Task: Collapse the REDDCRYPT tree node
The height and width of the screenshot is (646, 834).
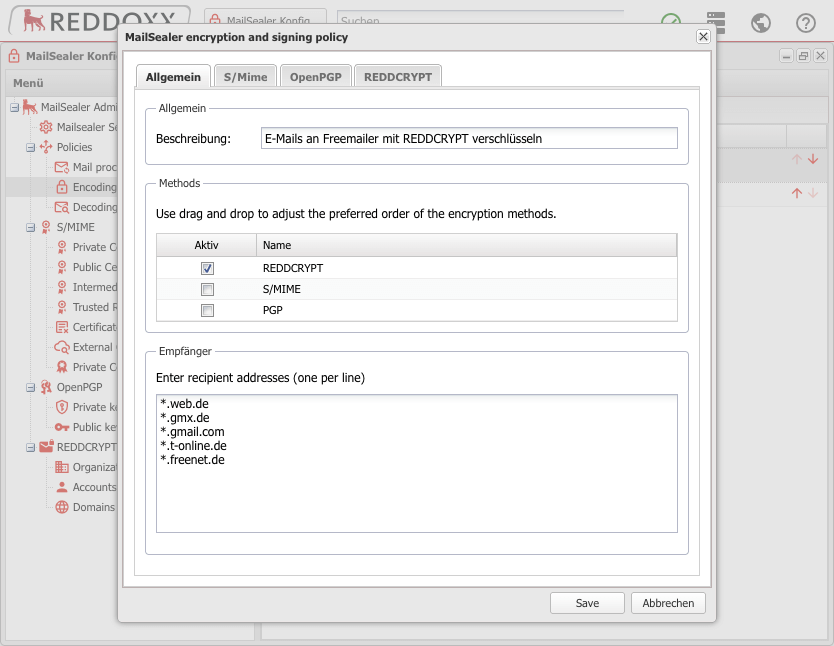Action: pyautogui.click(x=31, y=448)
